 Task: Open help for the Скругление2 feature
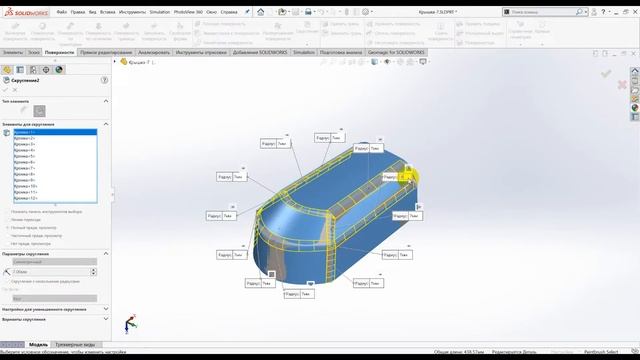coord(104,80)
